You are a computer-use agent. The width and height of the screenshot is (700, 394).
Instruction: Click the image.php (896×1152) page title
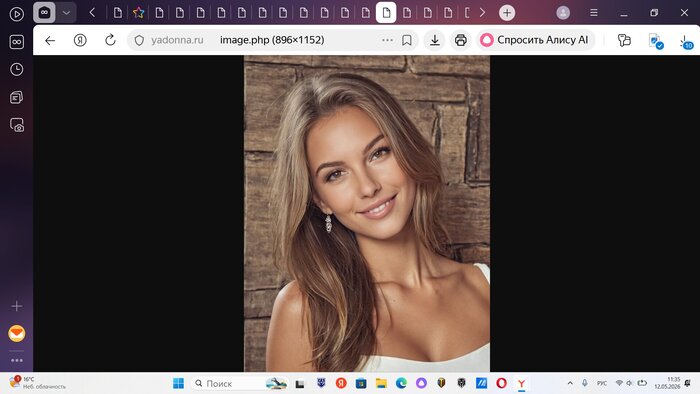[272, 40]
